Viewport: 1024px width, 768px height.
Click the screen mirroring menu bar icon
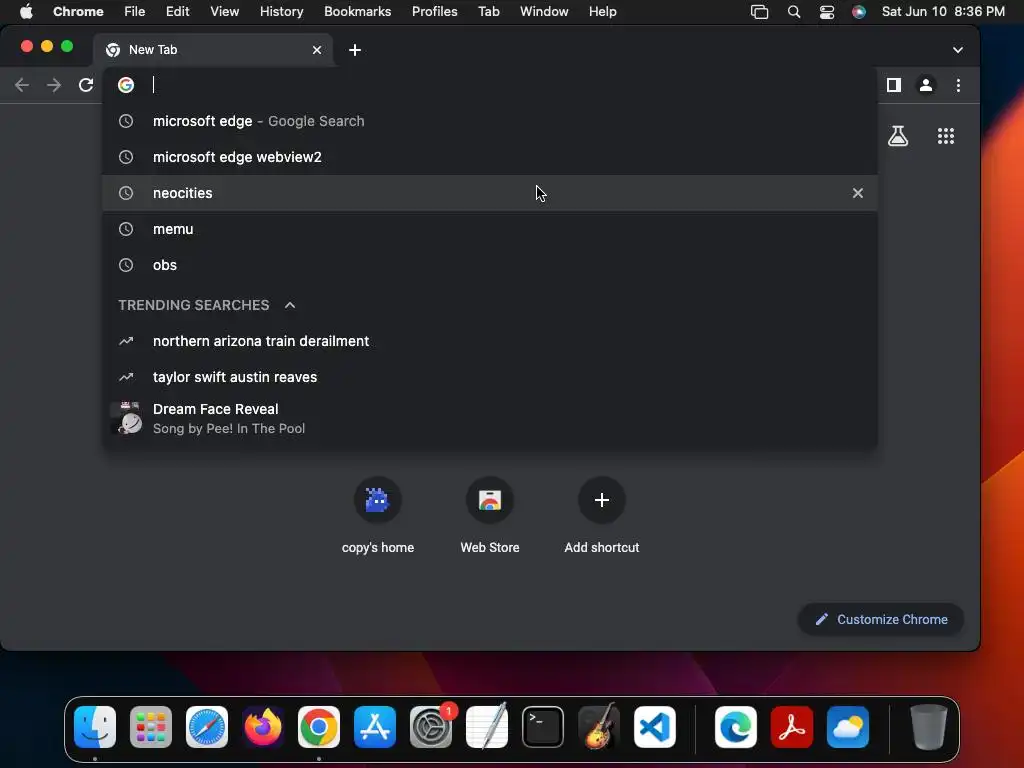pos(760,11)
